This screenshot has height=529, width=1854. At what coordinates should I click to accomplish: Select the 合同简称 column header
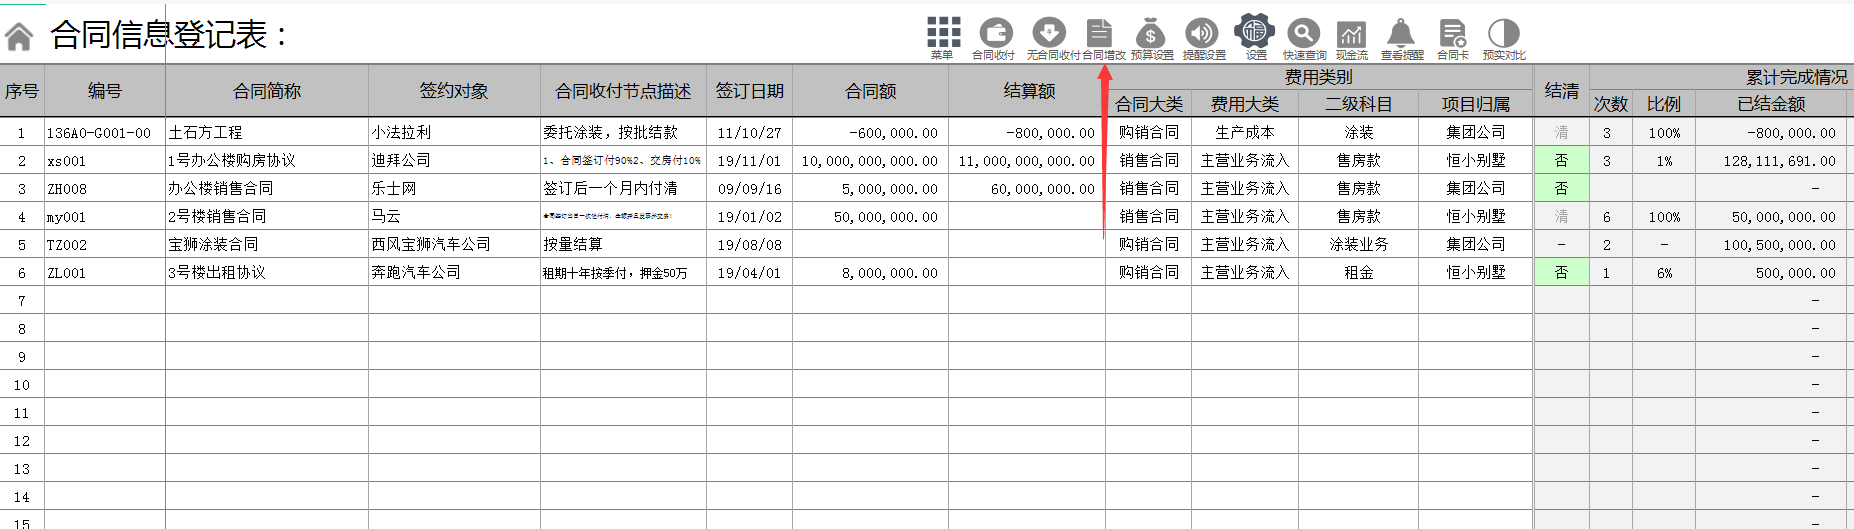click(x=267, y=91)
